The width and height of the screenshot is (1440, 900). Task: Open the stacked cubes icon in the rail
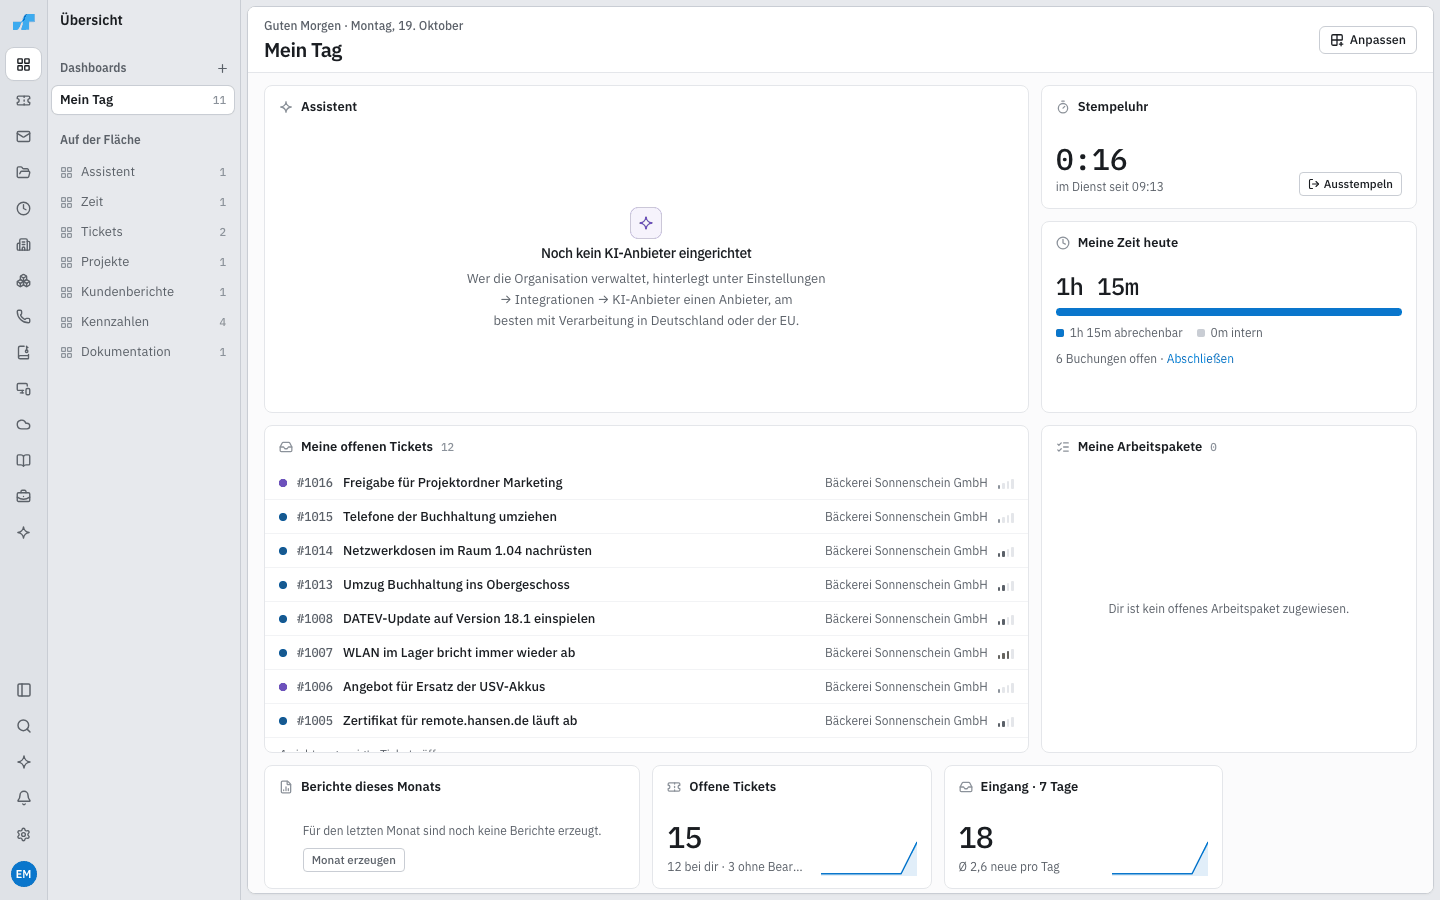pyautogui.click(x=24, y=281)
